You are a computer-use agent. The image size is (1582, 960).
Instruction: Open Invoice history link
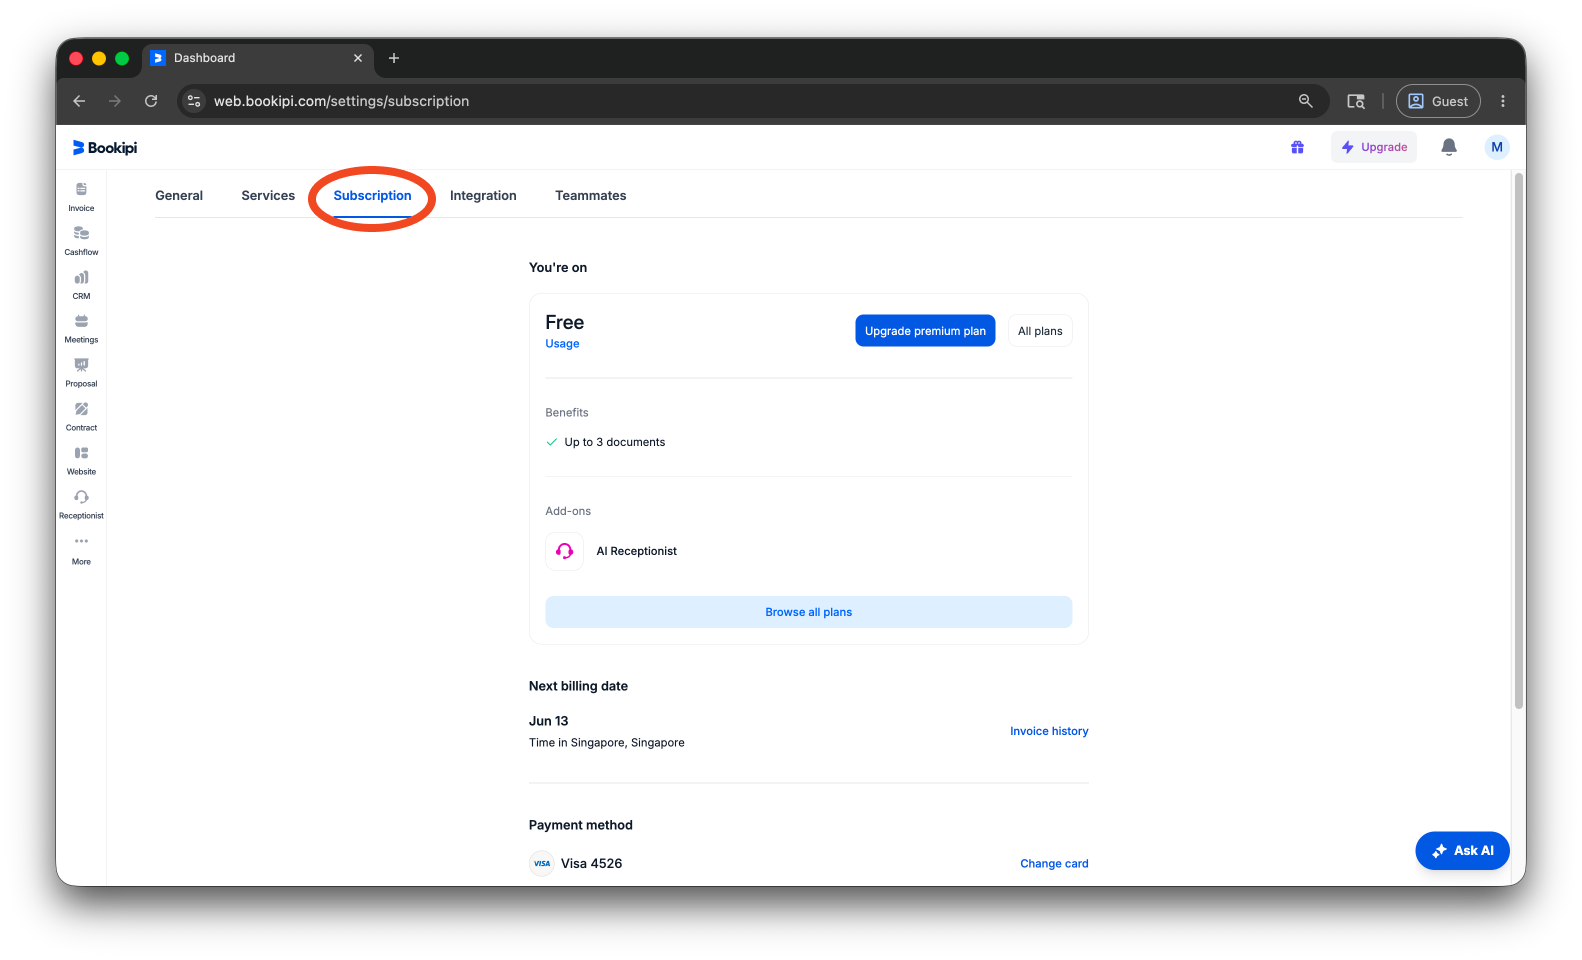(x=1049, y=731)
